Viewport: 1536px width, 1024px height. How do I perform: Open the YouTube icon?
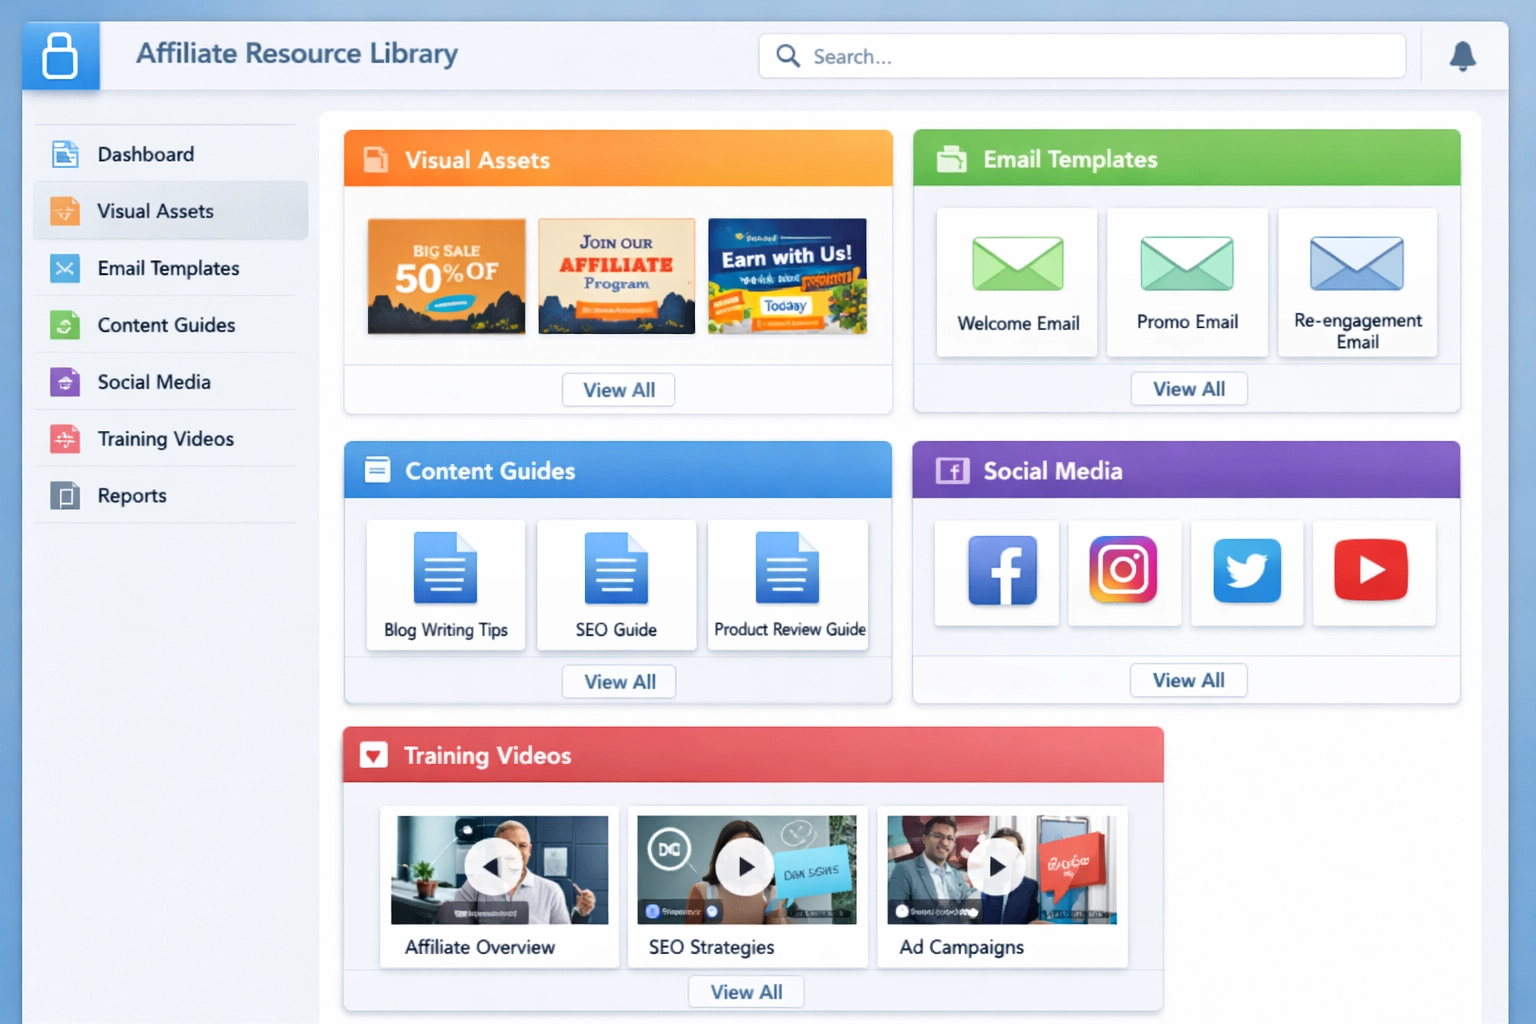pyautogui.click(x=1371, y=571)
